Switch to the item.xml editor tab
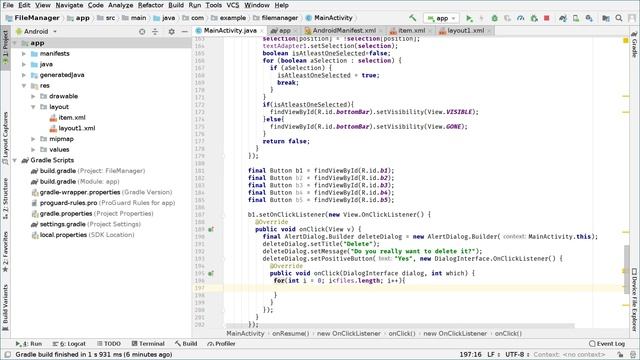The height and width of the screenshot is (360, 640). (x=411, y=31)
